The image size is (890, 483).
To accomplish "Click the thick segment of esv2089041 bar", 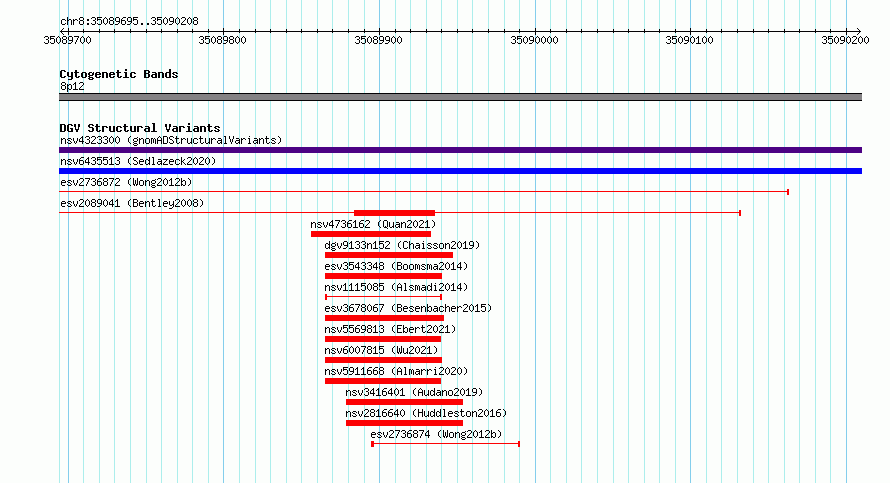I will pos(394,213).
